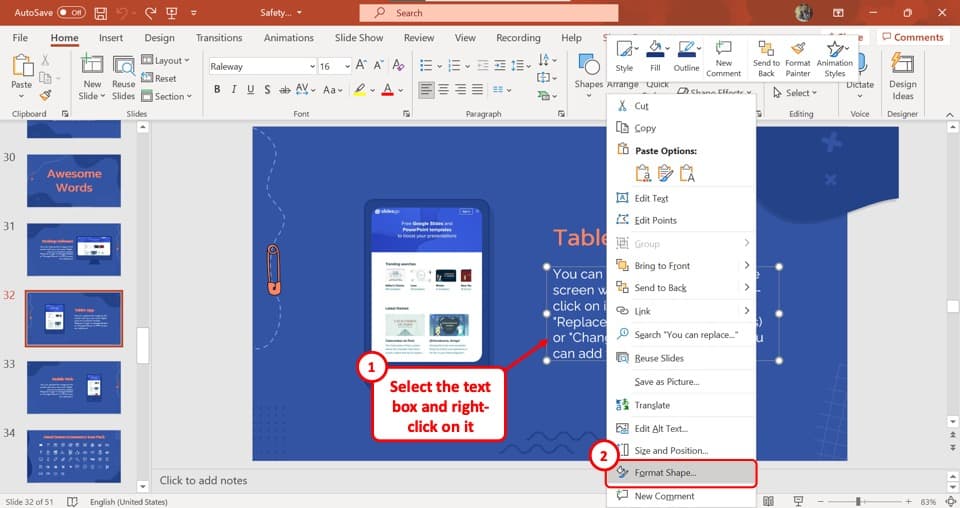Click the Style icon in mini toolbar
960x508 pixels.
click(x=624, y=56)
